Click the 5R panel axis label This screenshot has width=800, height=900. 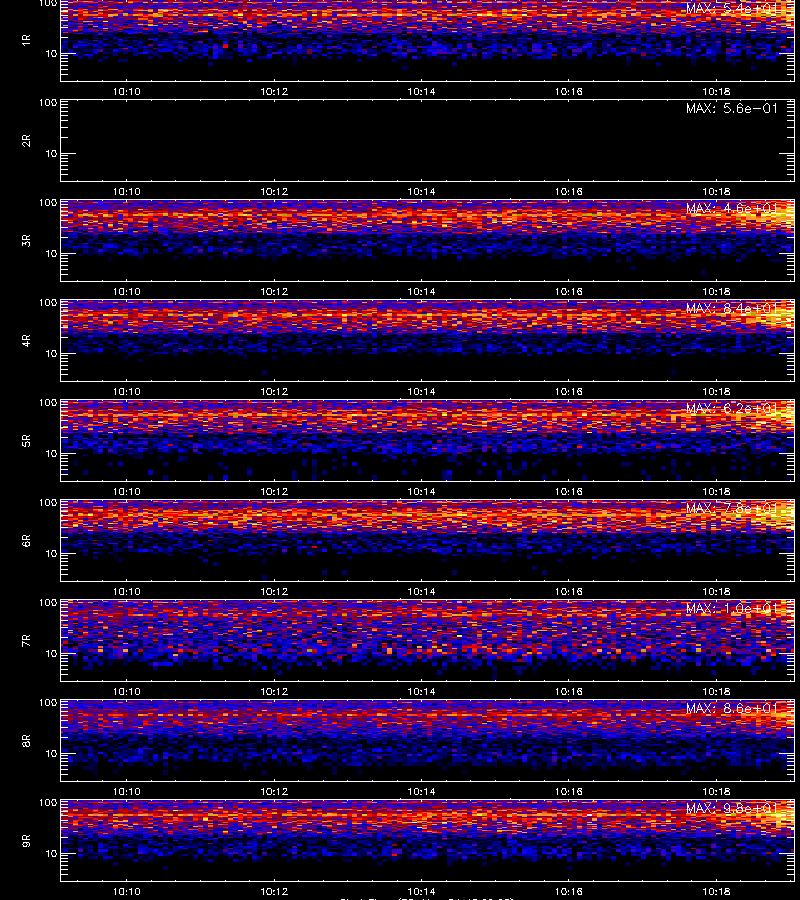point(26,441)
